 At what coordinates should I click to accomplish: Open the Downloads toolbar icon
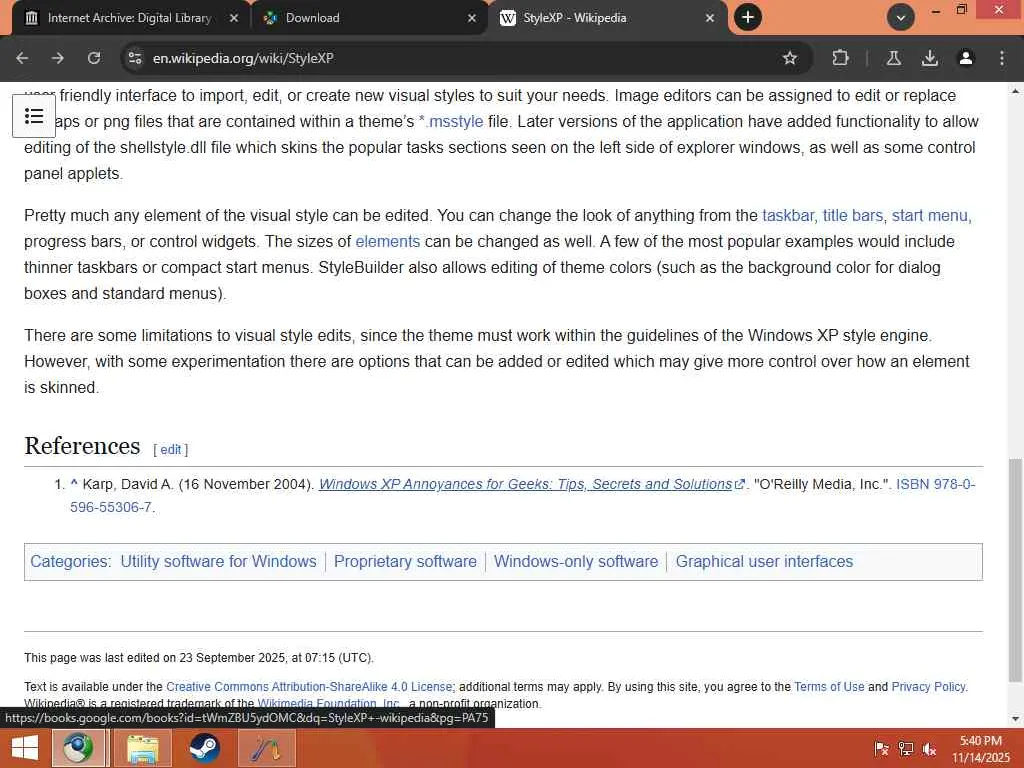coord(929,58)
